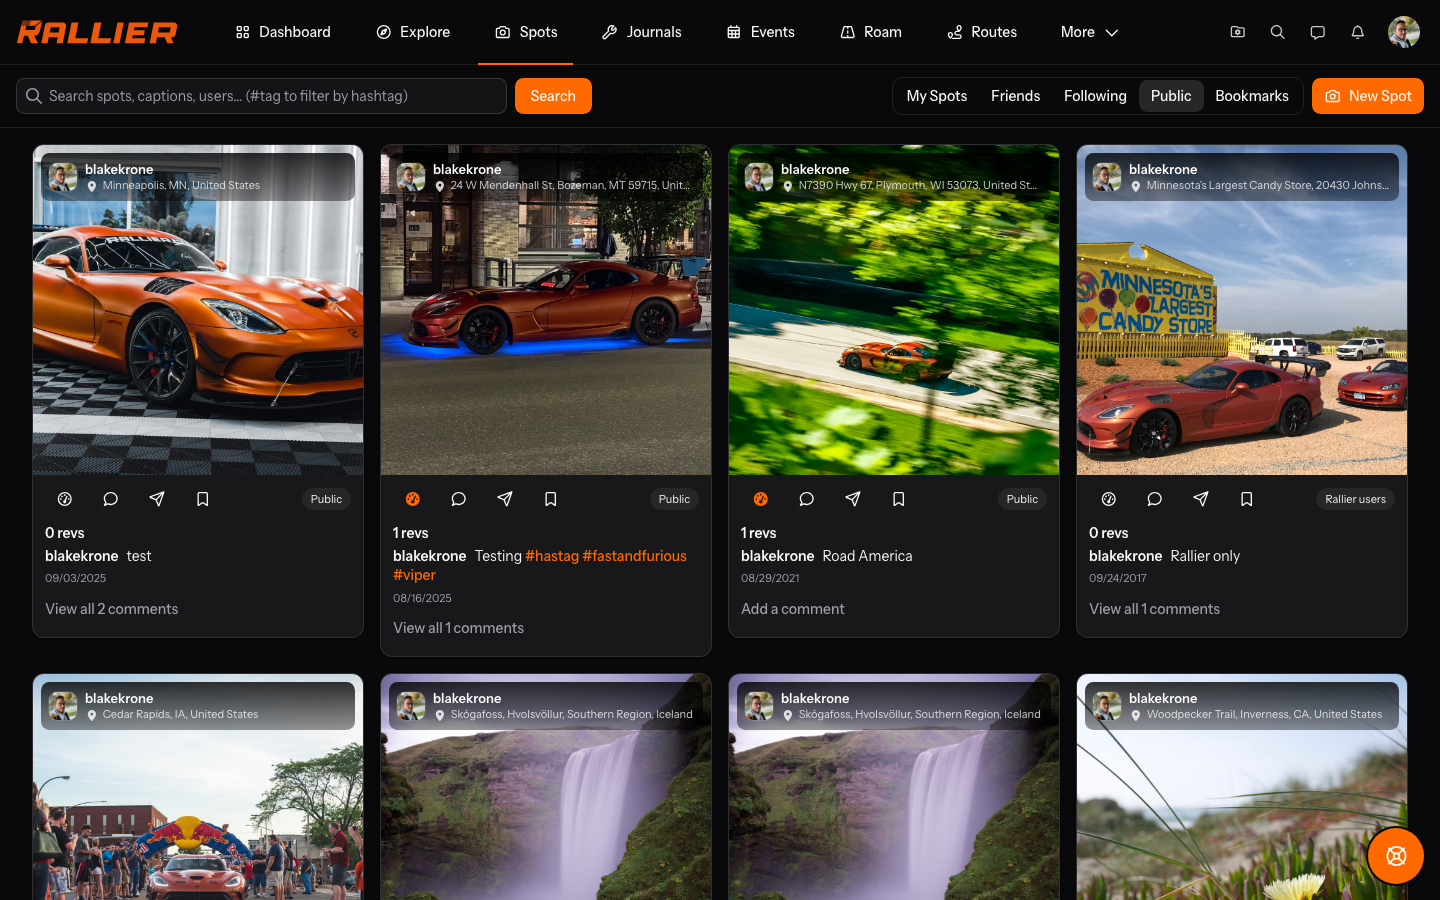The height and width of the screenshot is (900, 1440).
Task: Click blakekrone's avatar on the Minneapolis spot
Action: click(x=63, y=177)
